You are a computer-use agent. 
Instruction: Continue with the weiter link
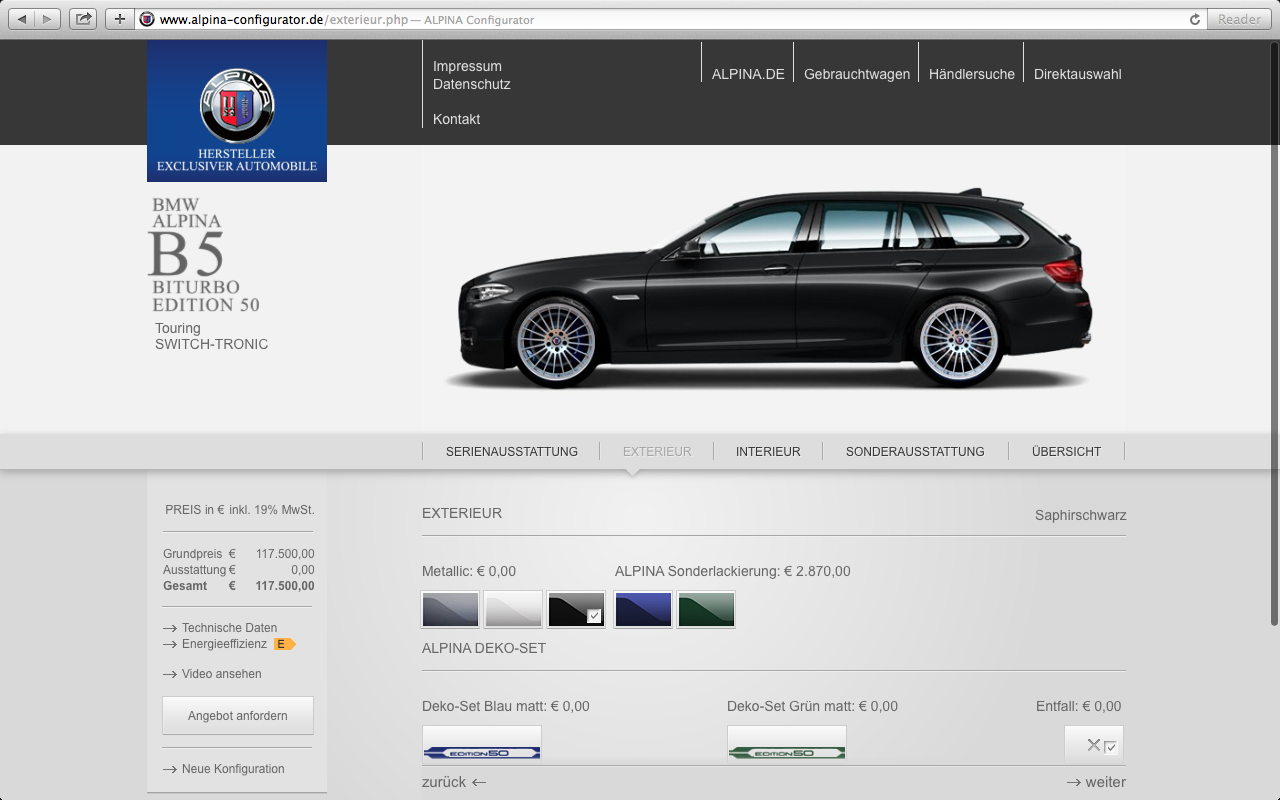tap(1096, 782)
